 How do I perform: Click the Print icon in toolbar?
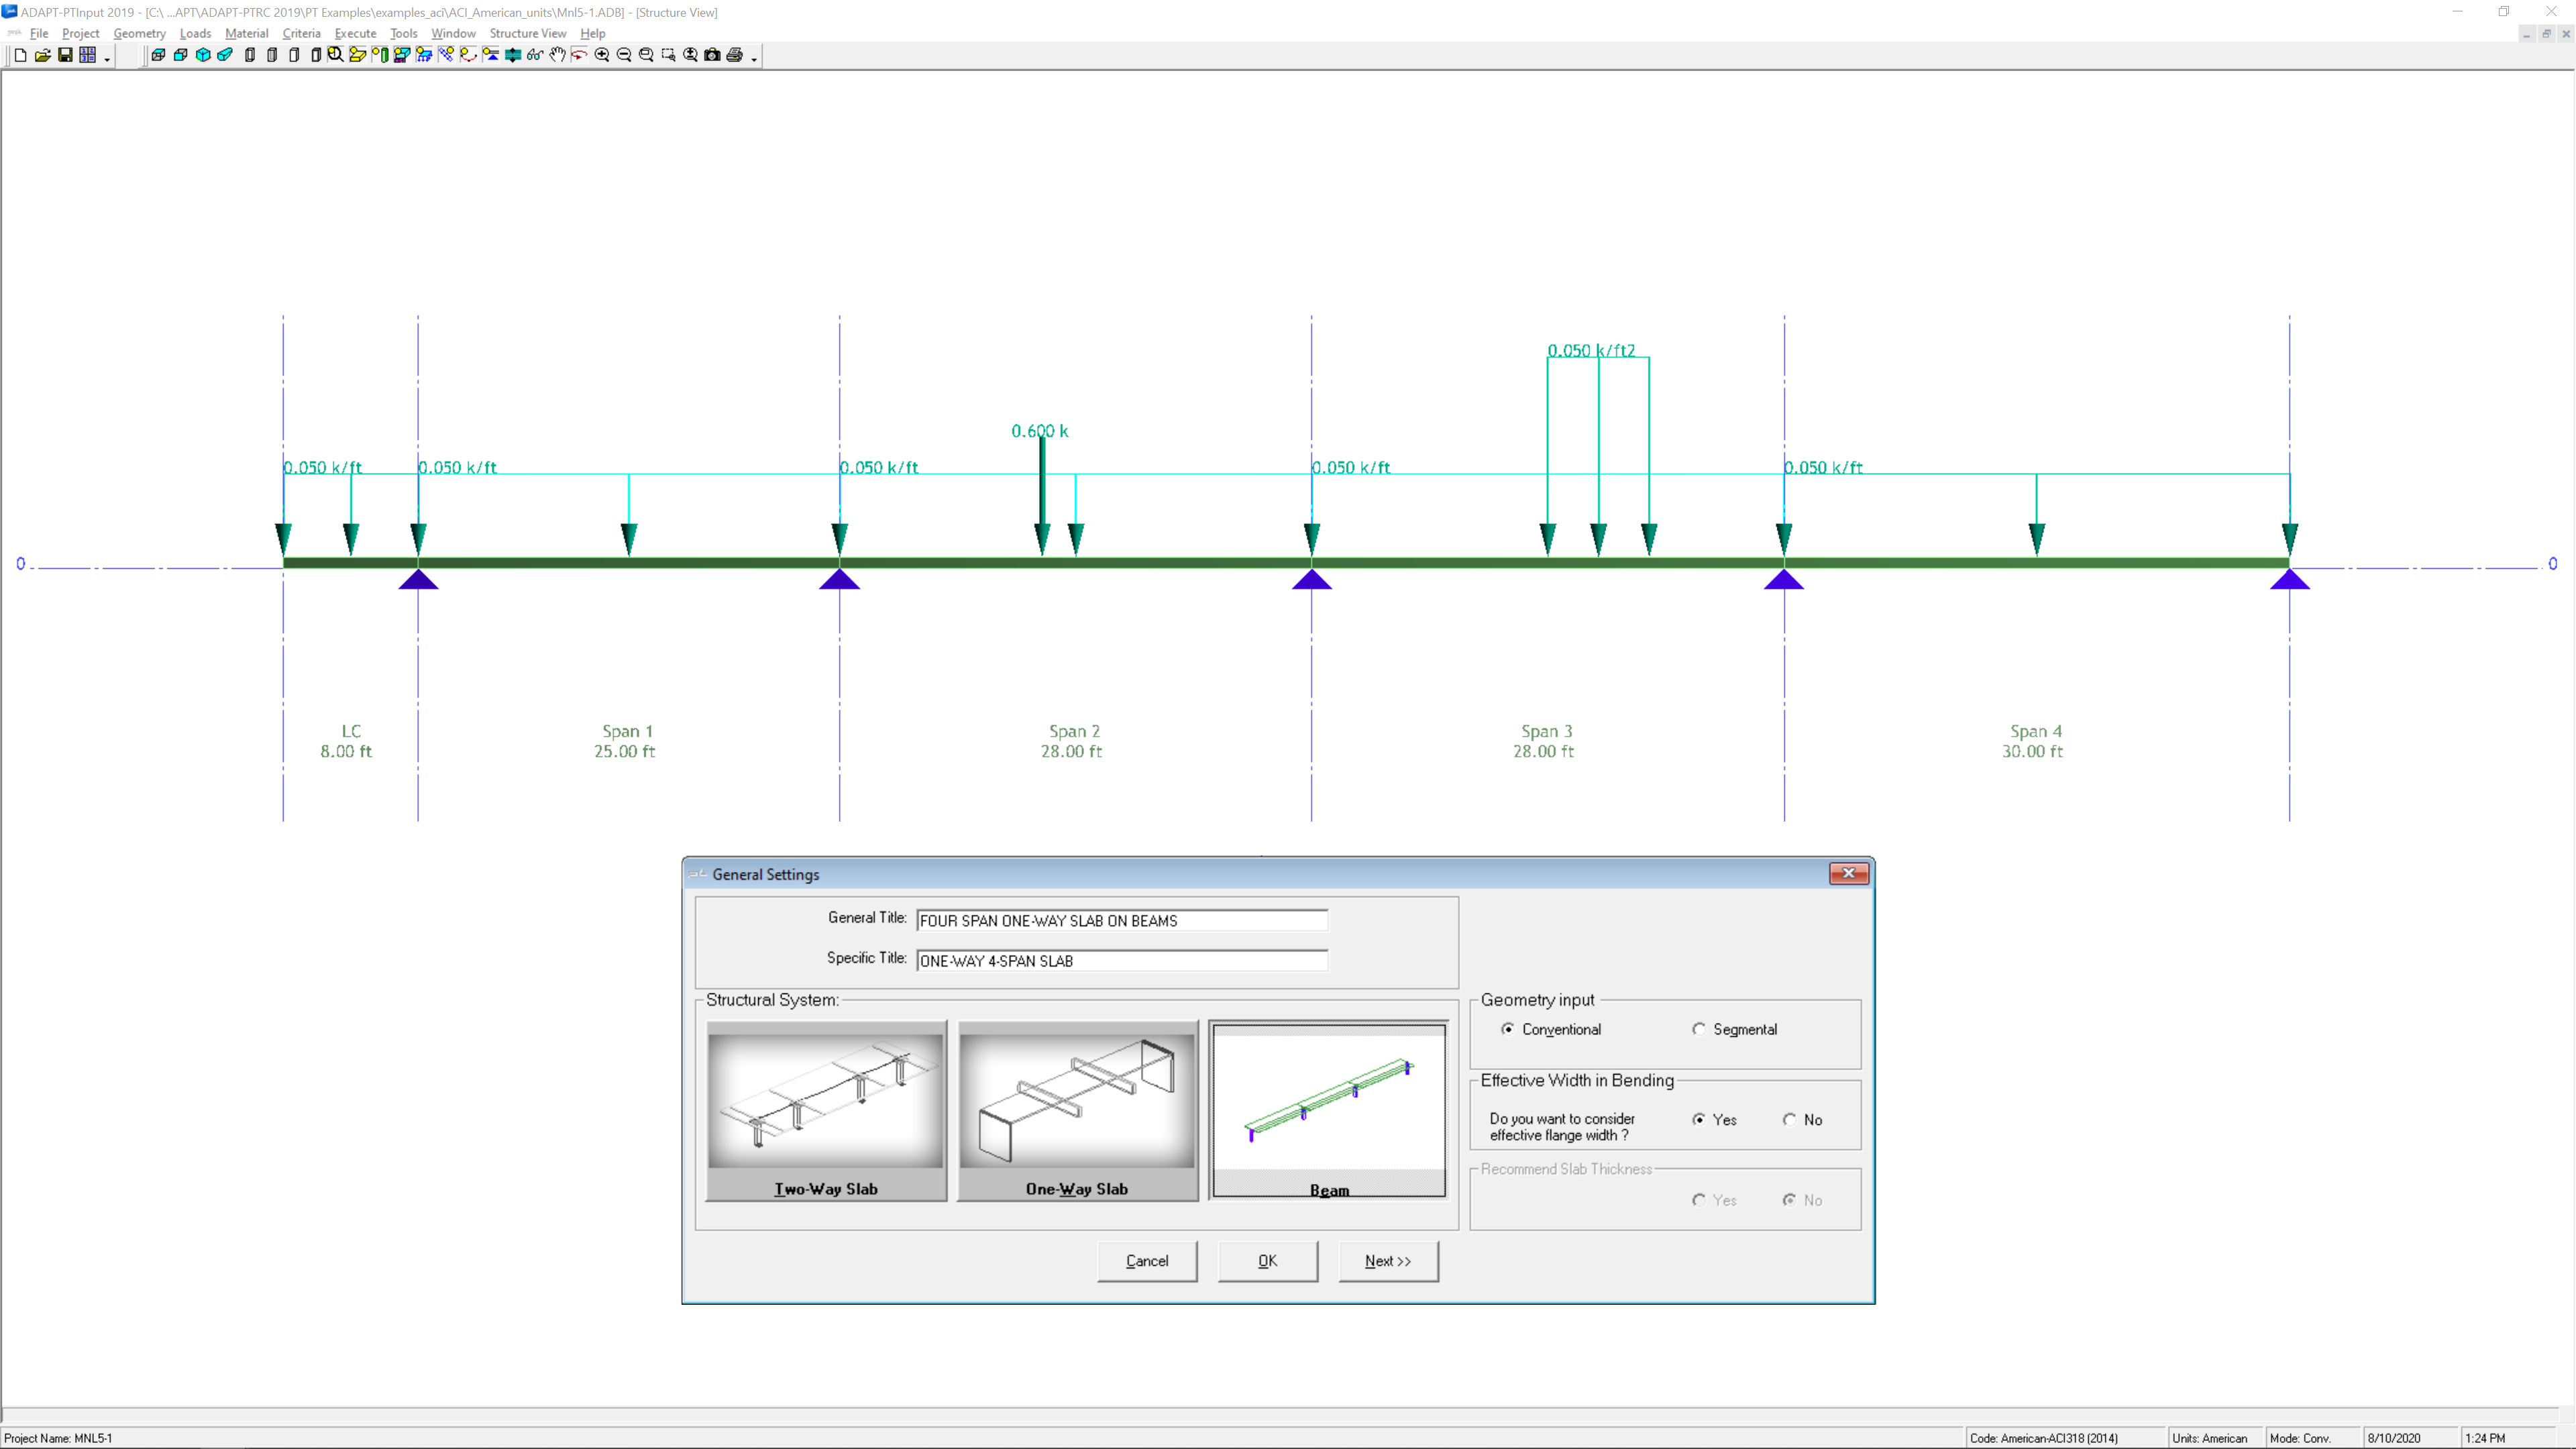(735, 55)
